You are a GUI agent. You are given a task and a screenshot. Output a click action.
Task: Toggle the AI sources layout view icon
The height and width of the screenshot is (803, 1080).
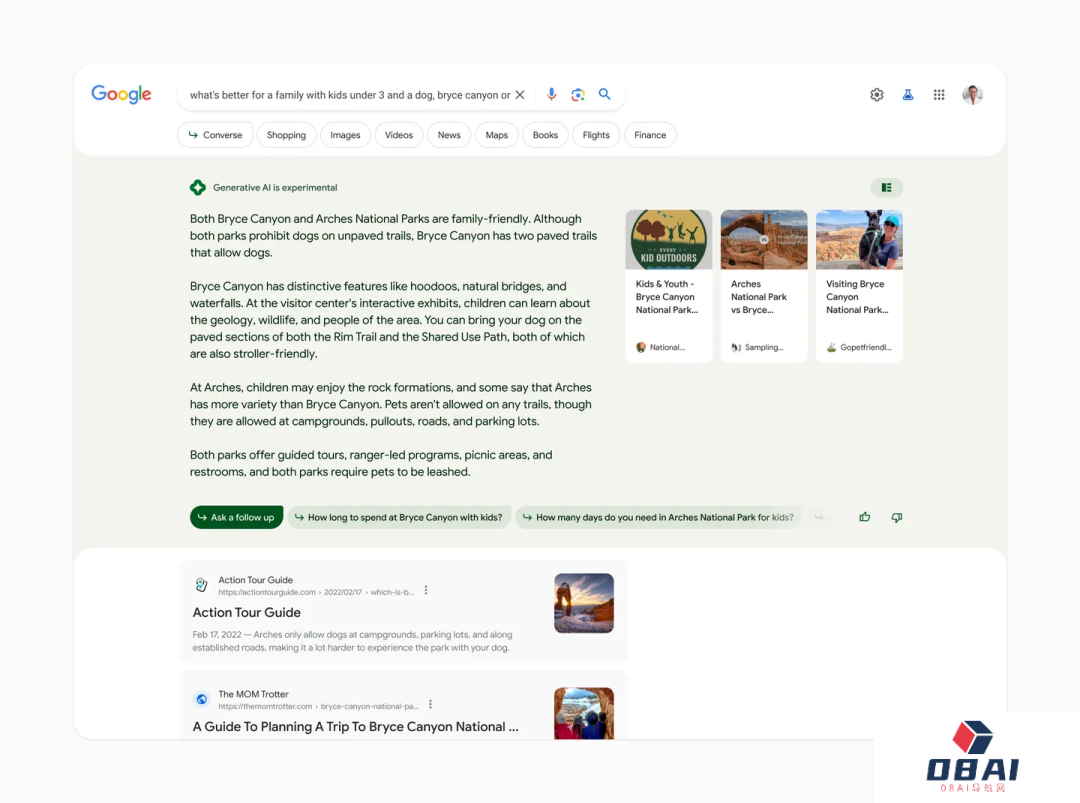coord(886,187)
